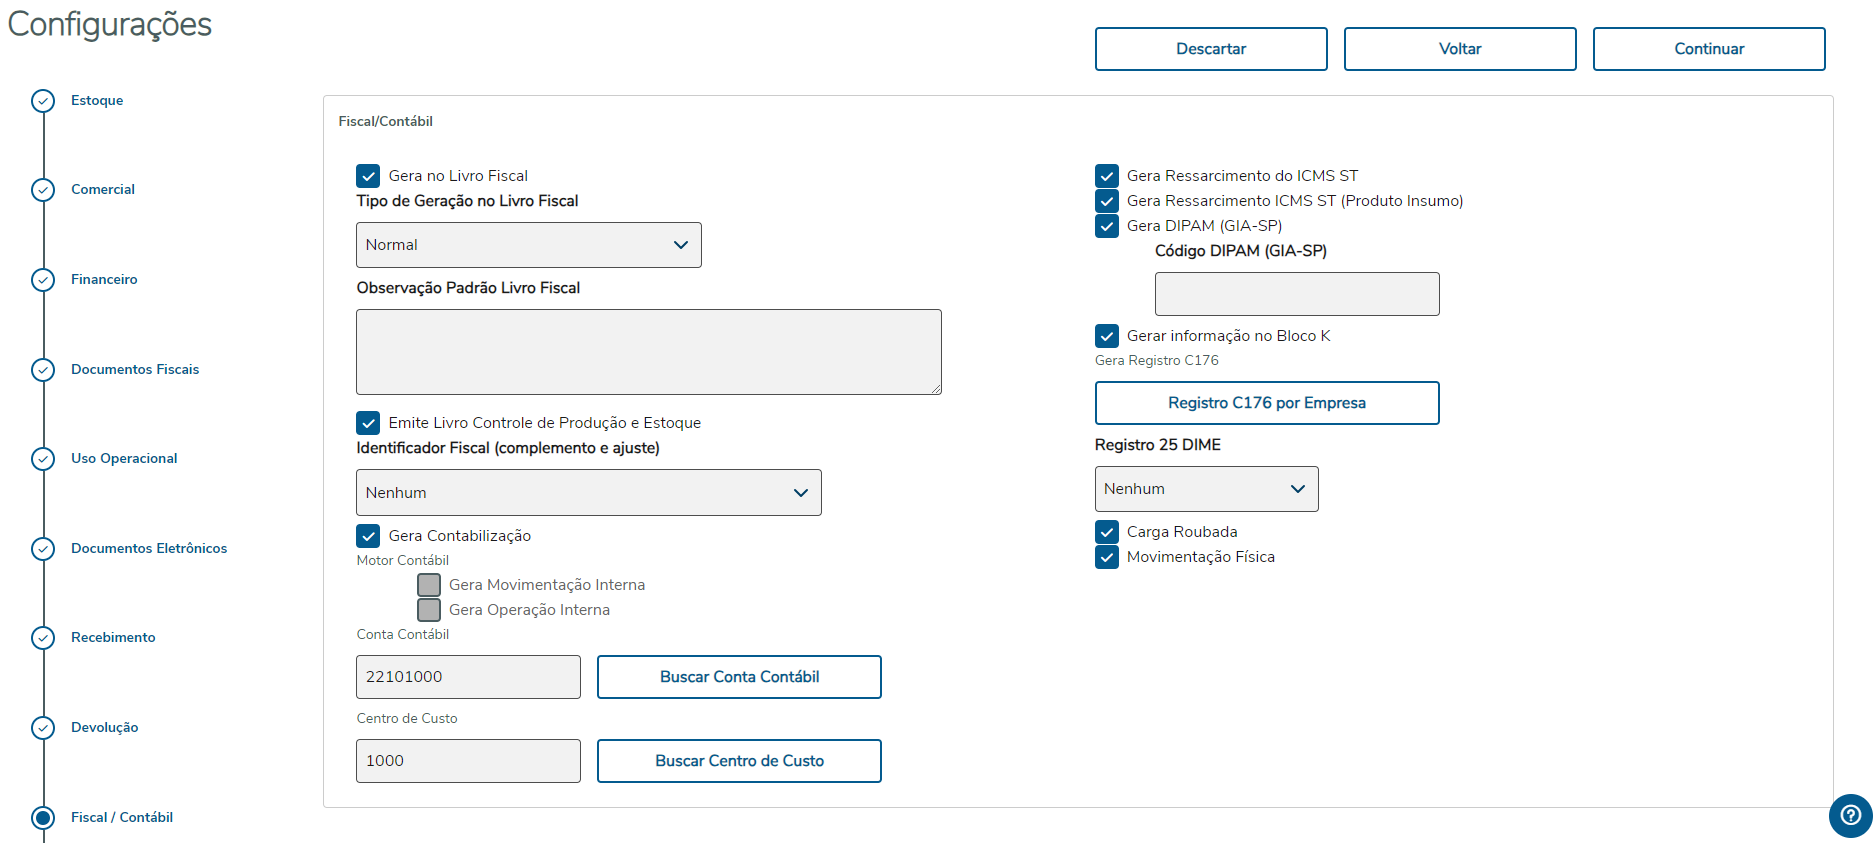The width and height of the screenshot is (1876, 843).
Task: Click the Devolução step checkmark icon
Action: tap(43, 728)
